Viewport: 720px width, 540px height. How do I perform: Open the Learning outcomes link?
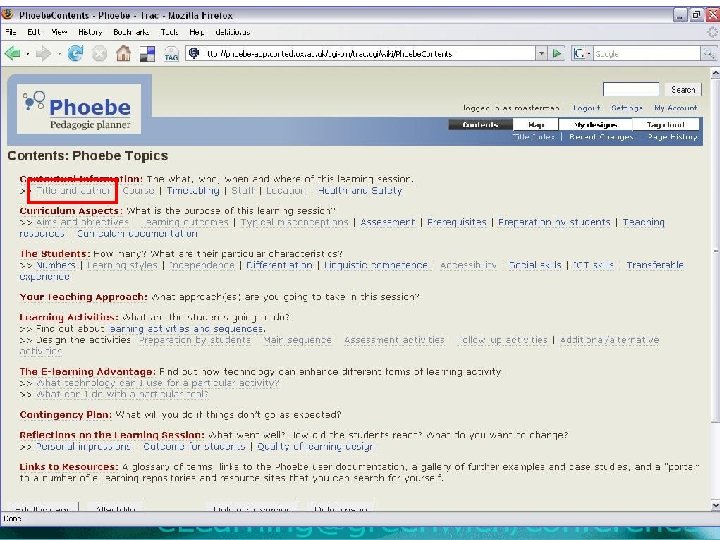pyautogui.click(x=185, y=222)
